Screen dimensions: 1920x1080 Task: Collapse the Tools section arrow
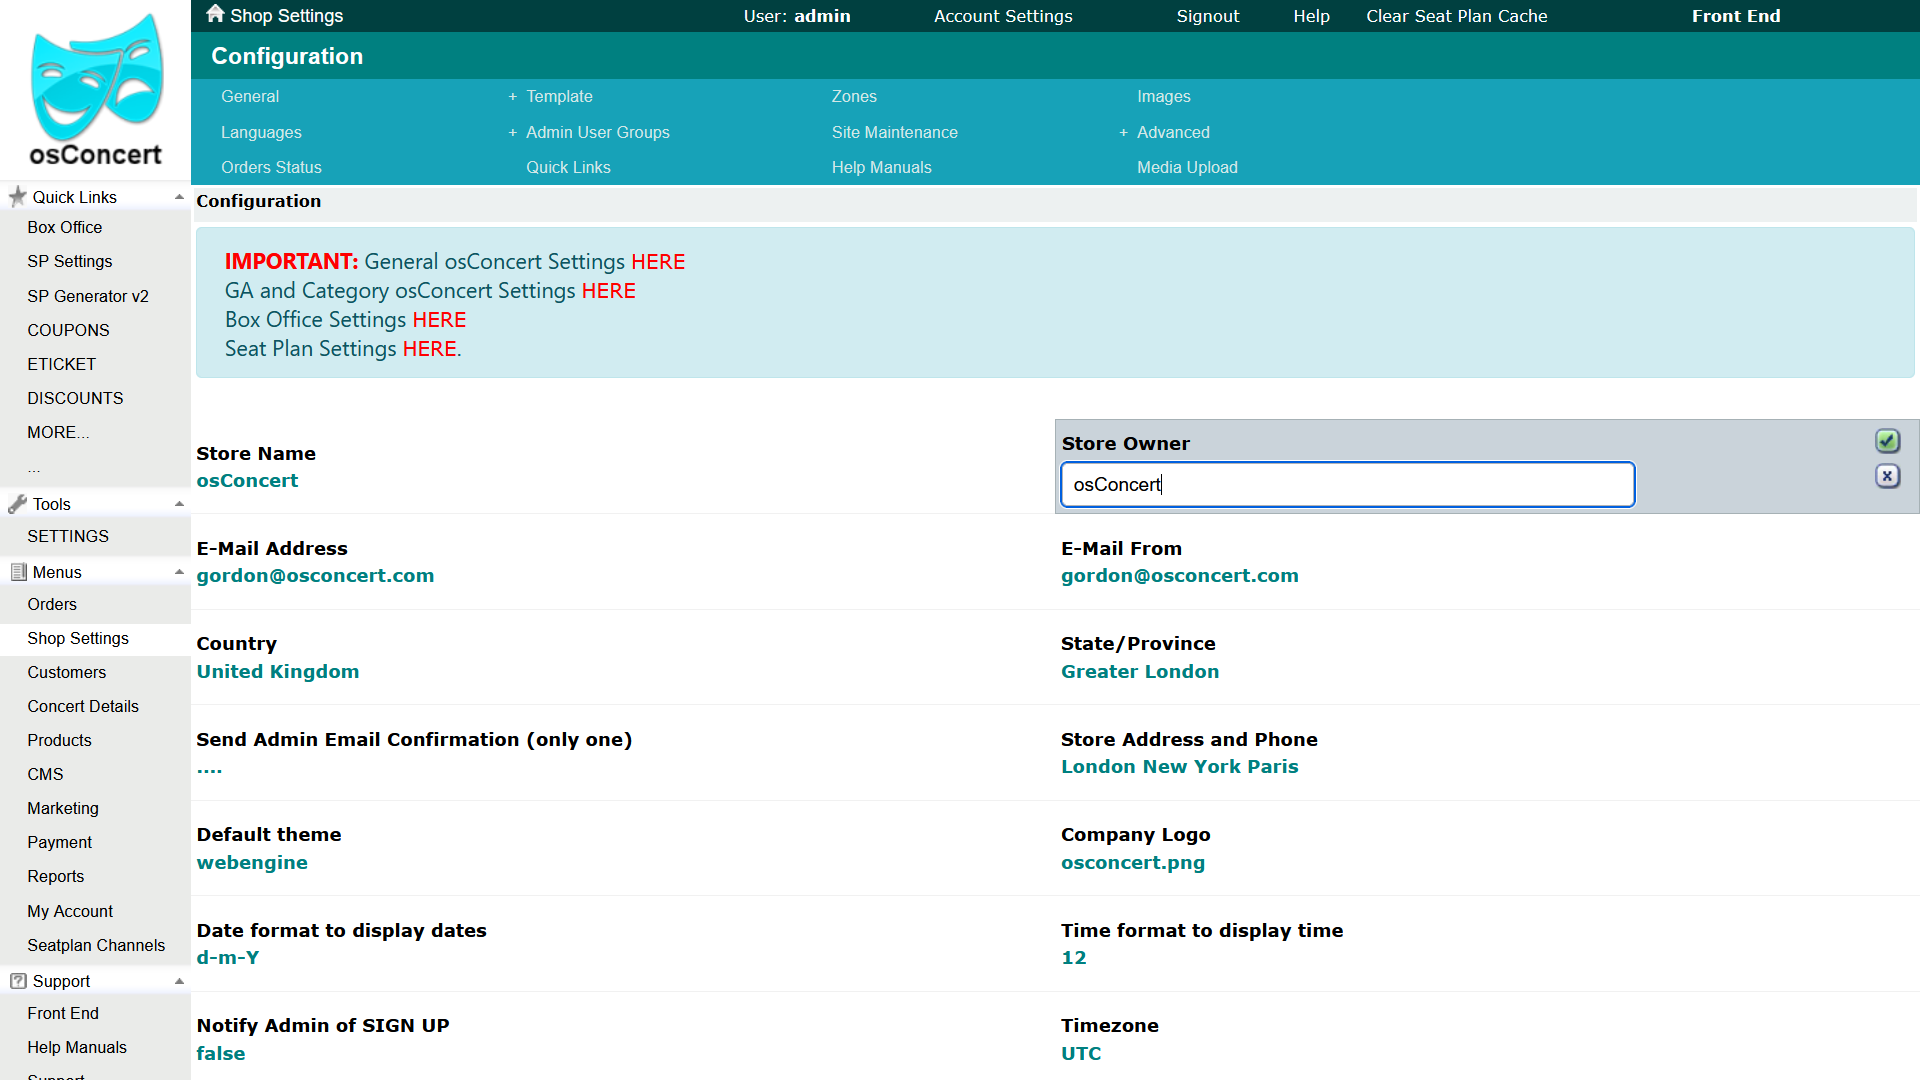coord(179,504)
